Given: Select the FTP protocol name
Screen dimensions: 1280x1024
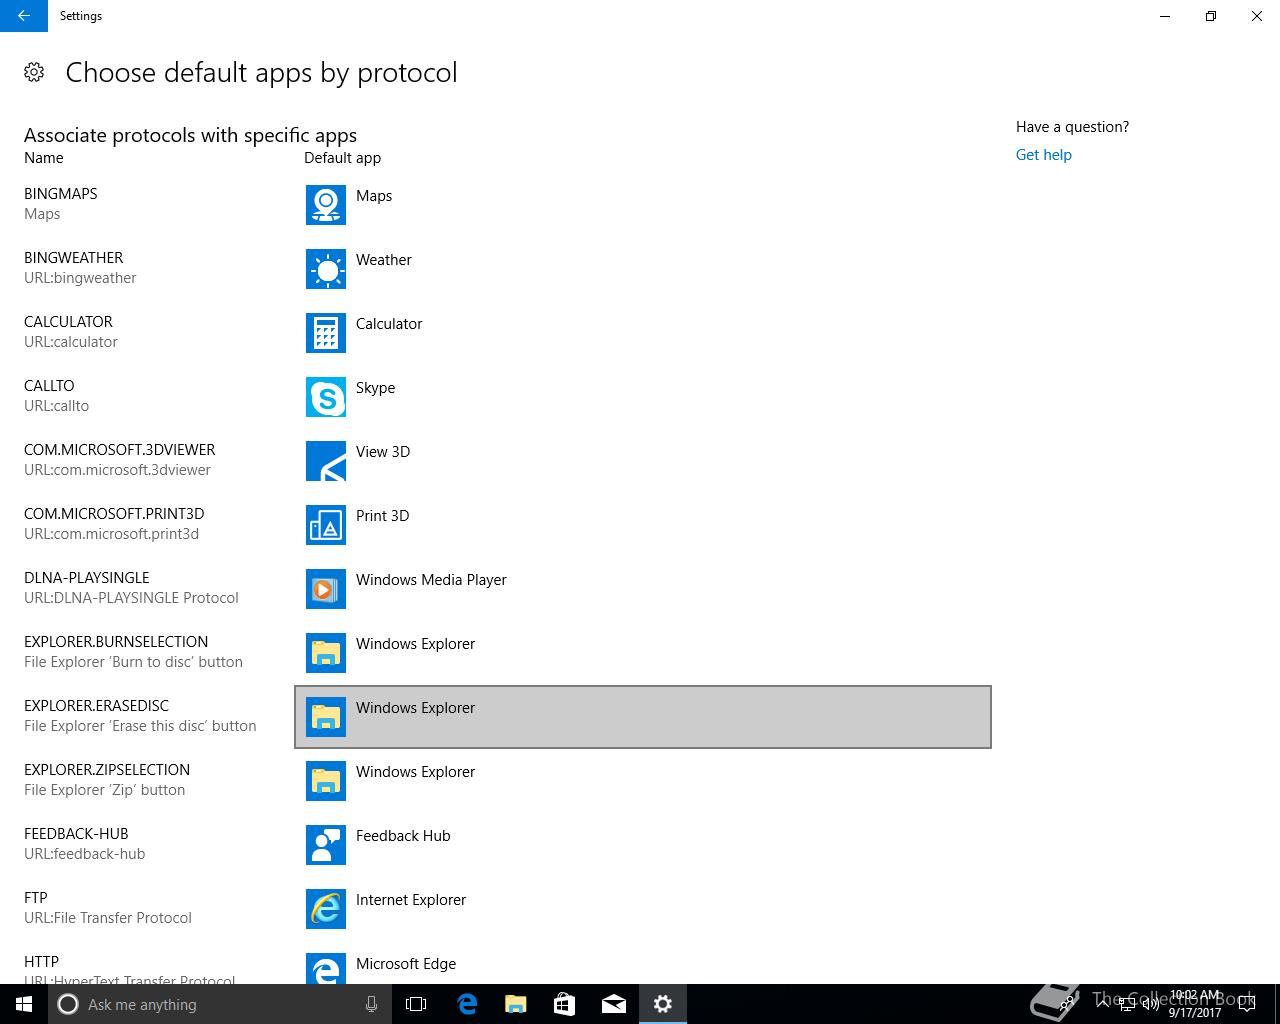Looking at the screenshot, I should 36,898.
